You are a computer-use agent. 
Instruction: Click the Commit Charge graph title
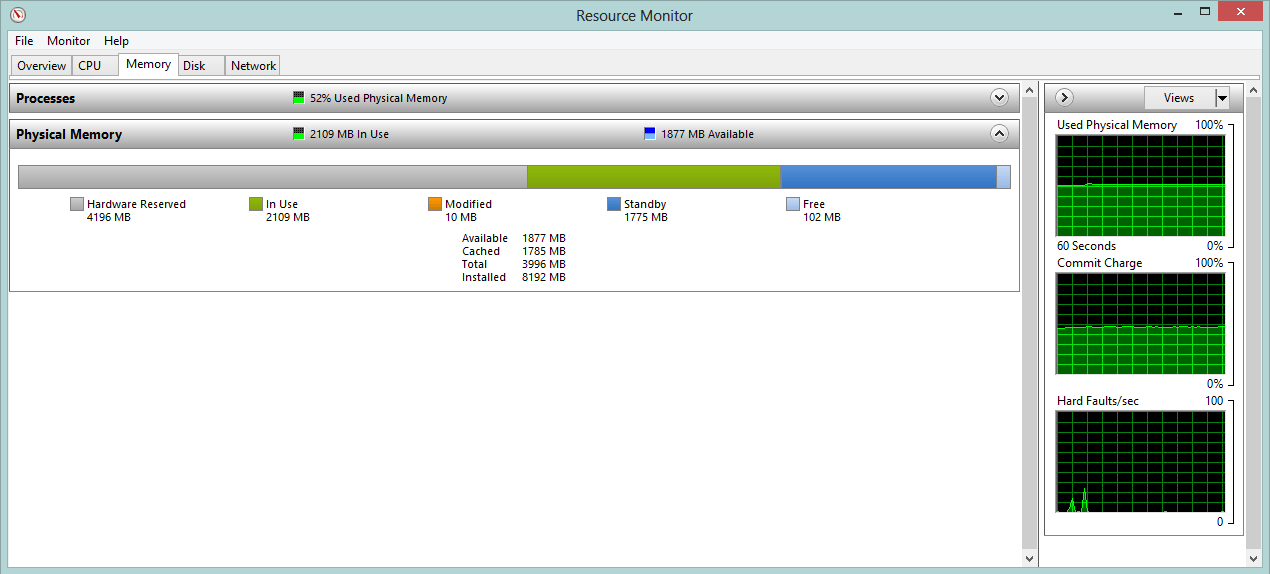1099,263
